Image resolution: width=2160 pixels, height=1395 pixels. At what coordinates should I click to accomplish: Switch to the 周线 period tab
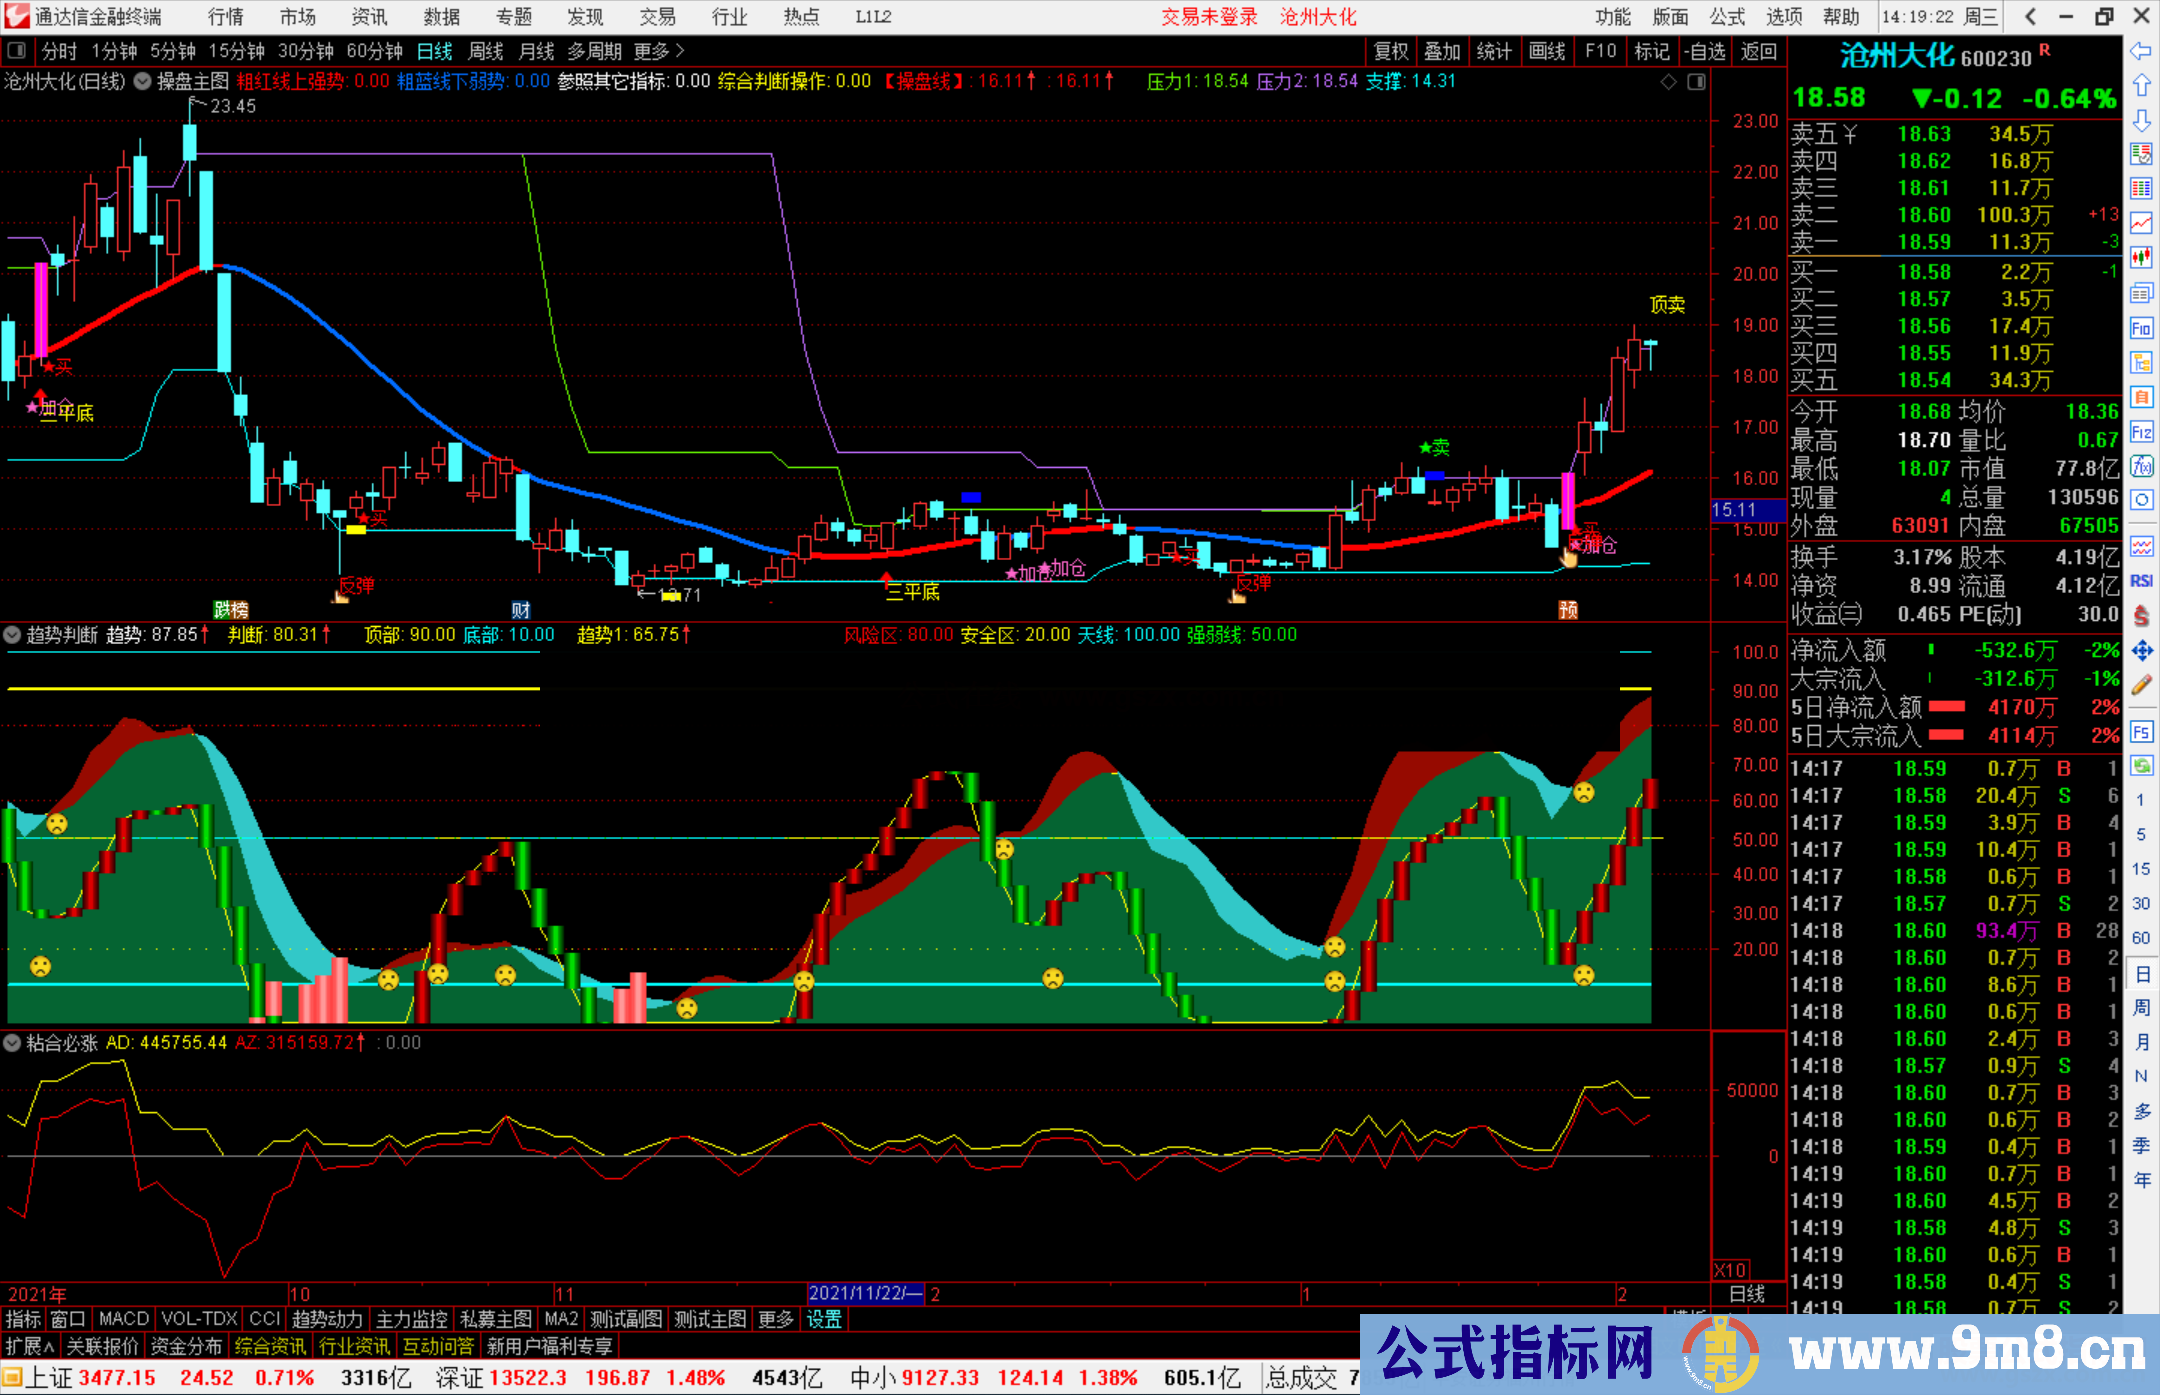tap(486, 51)
